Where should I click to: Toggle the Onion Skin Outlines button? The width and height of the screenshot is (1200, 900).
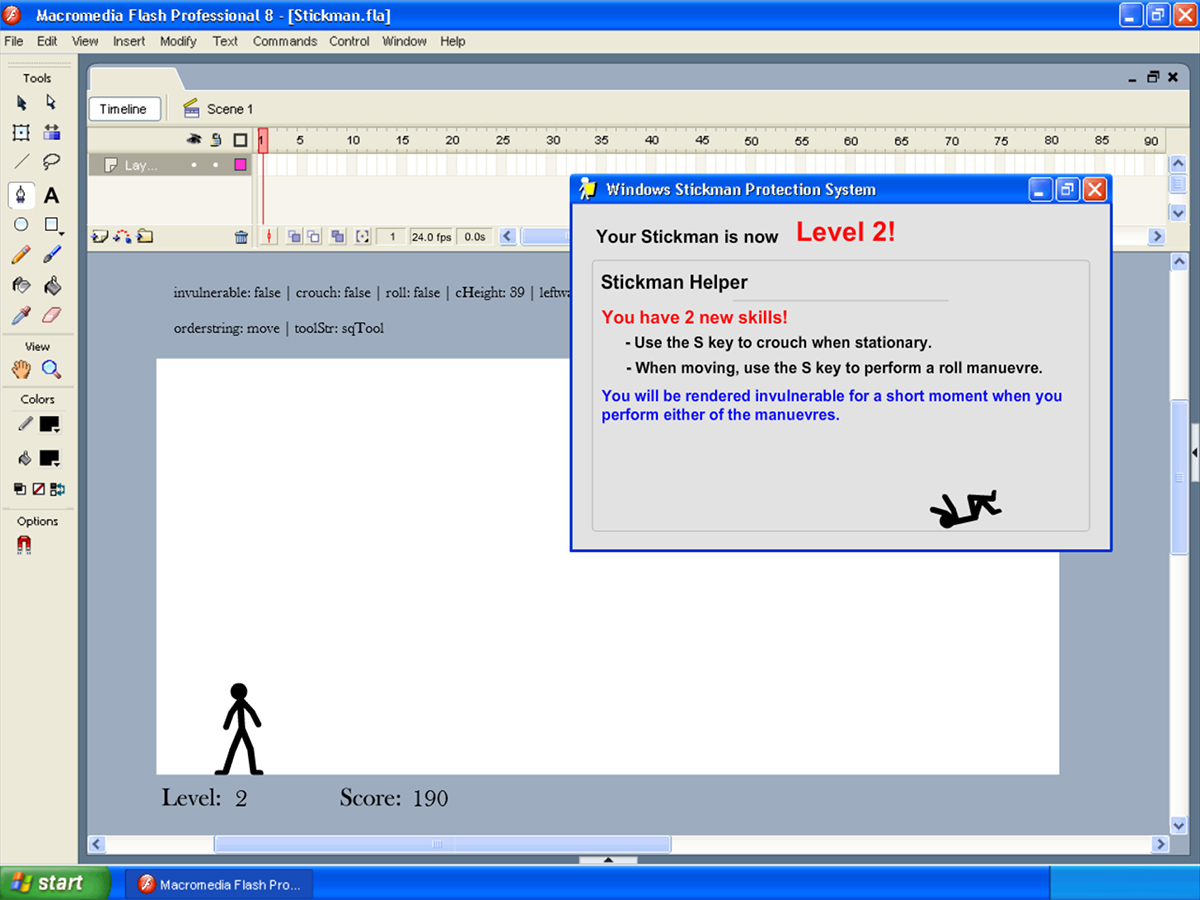[313, 237]
